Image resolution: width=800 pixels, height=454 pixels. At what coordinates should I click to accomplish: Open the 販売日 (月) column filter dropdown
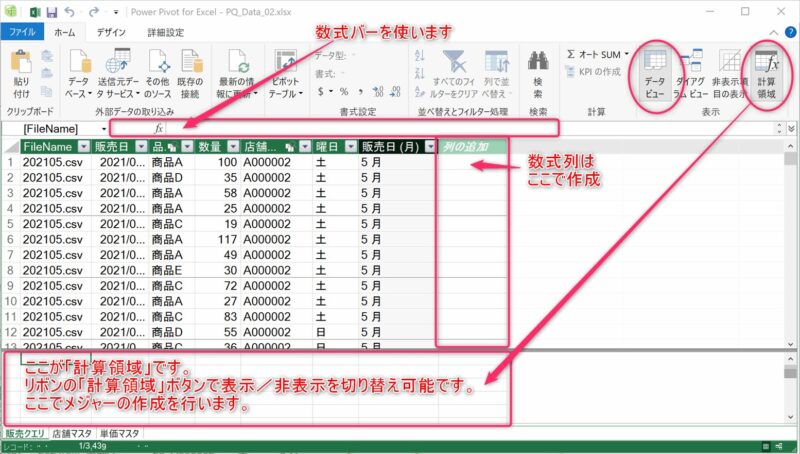click(x=430, y=147)
